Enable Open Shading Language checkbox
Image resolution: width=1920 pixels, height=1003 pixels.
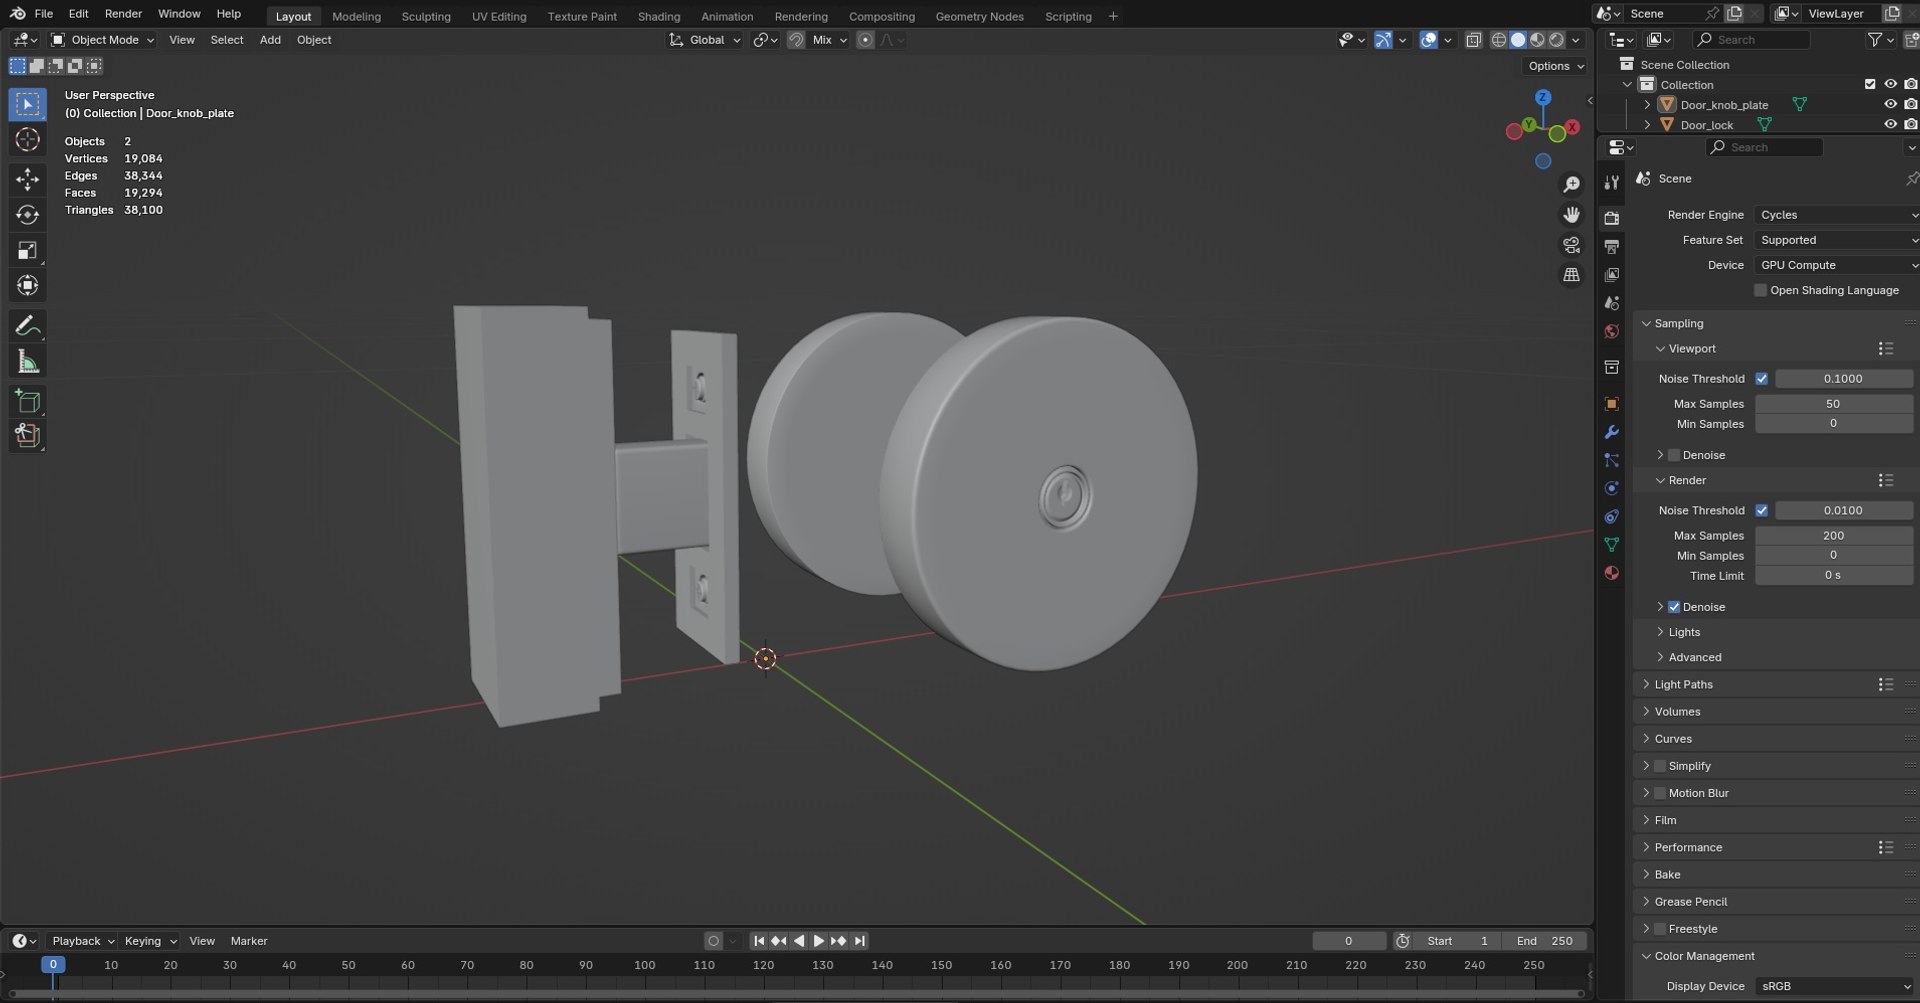pos(1761,290)
